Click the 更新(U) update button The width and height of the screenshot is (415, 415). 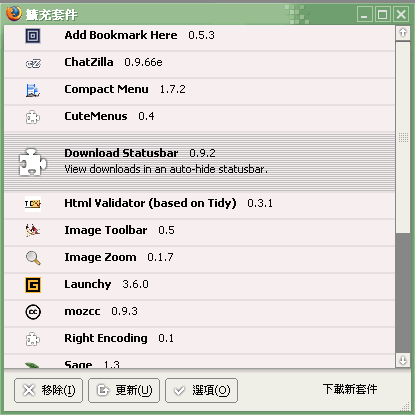(x=124, y=390)
